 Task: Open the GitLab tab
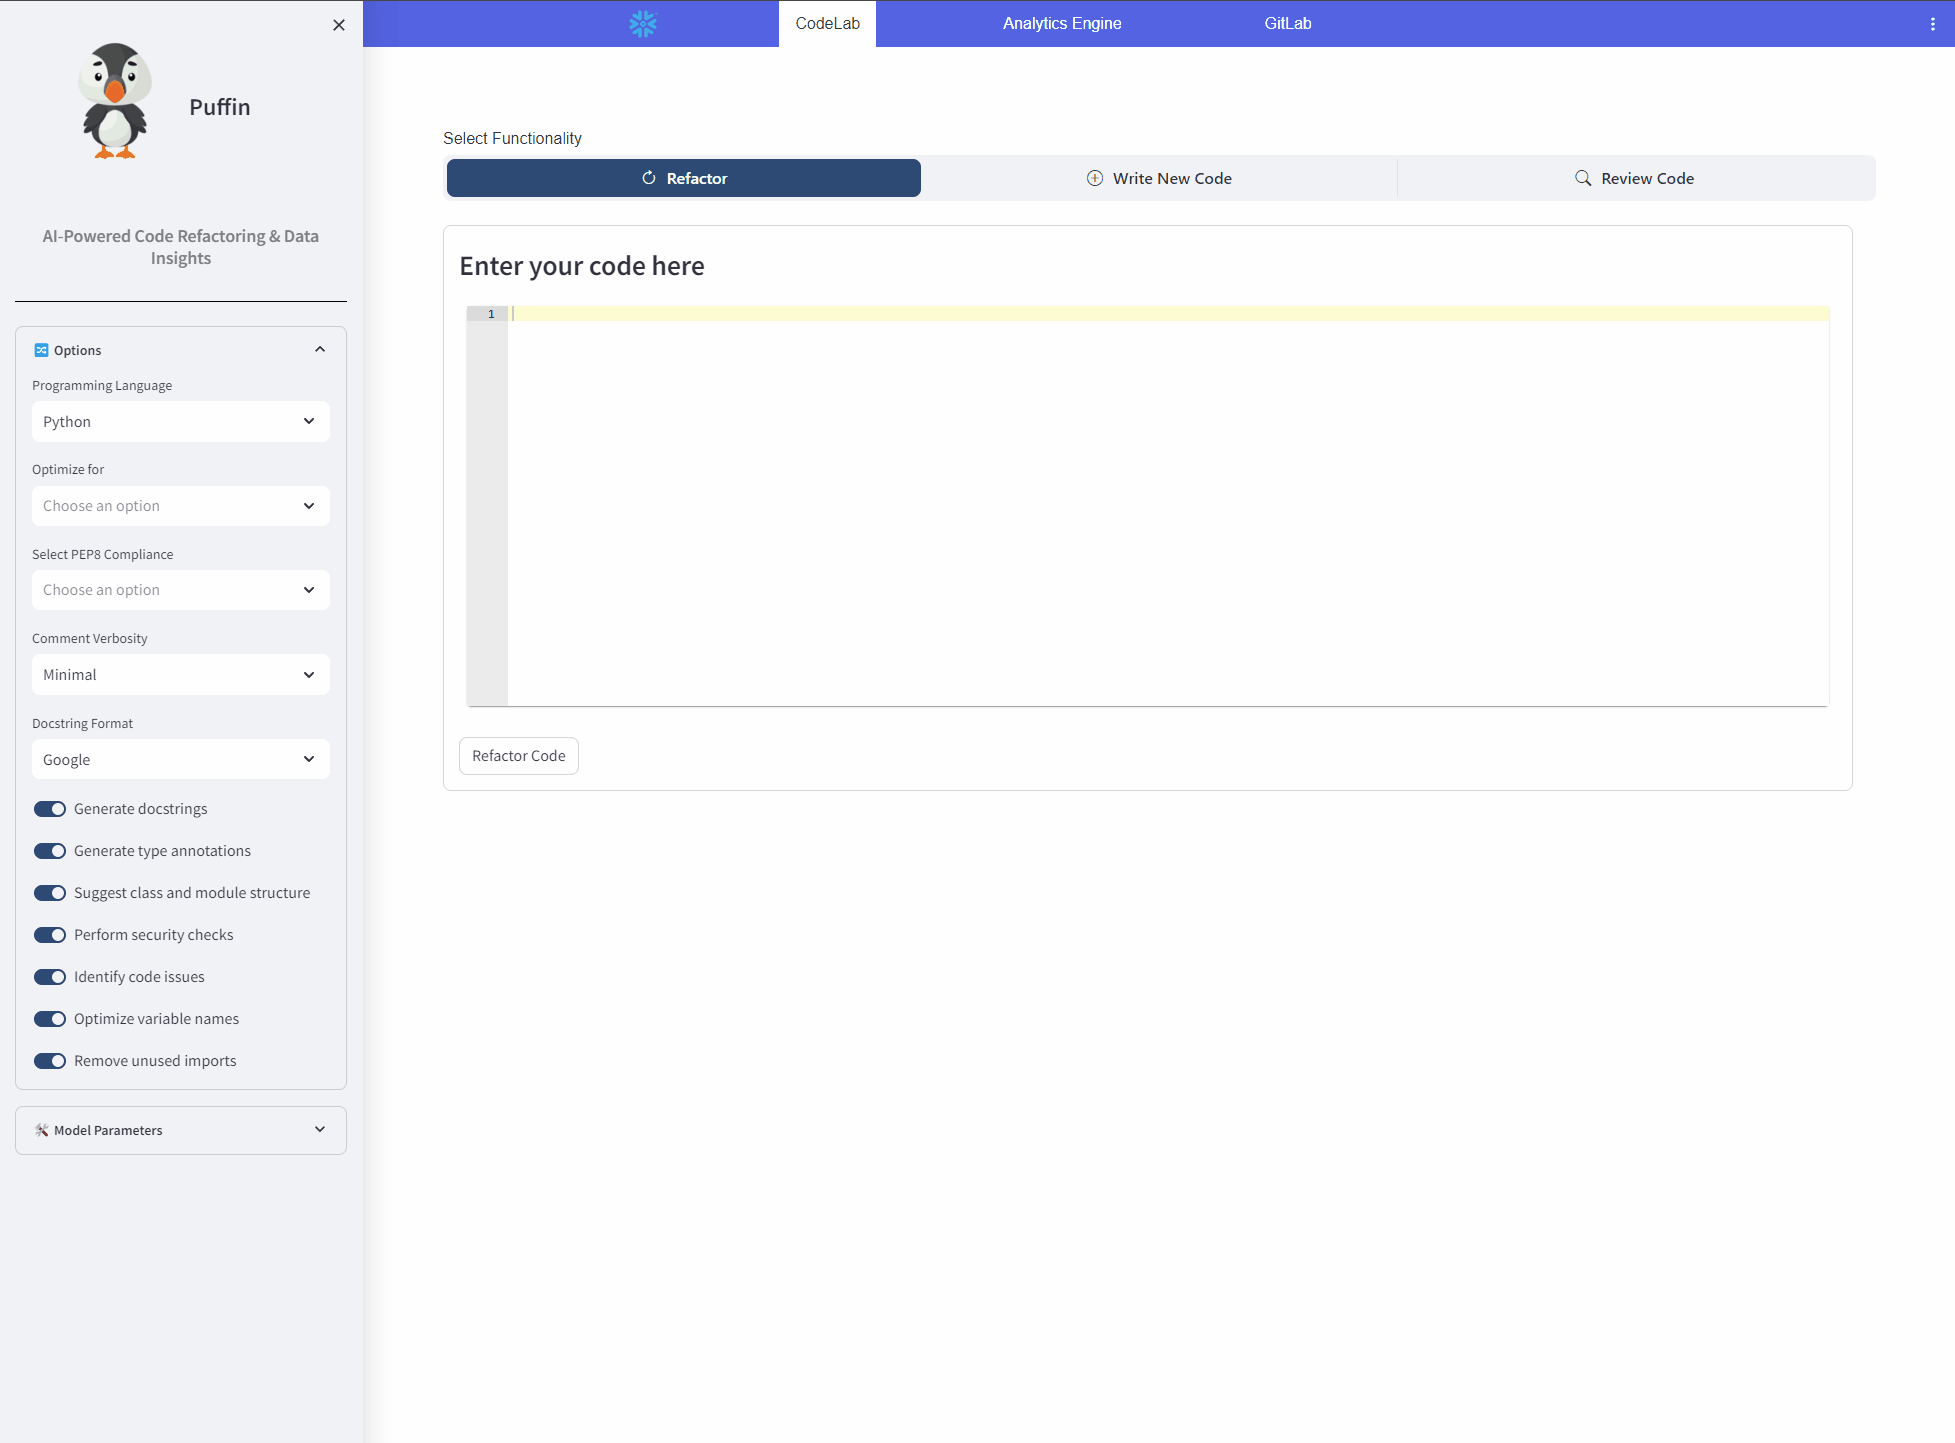click(1287, 24)
